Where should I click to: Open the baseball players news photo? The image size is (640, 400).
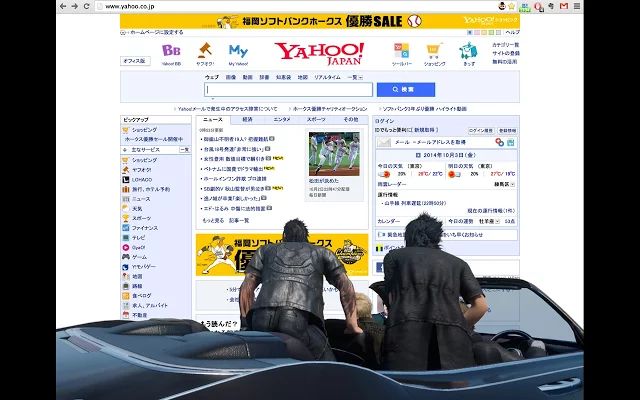click(x=334, y=154)
